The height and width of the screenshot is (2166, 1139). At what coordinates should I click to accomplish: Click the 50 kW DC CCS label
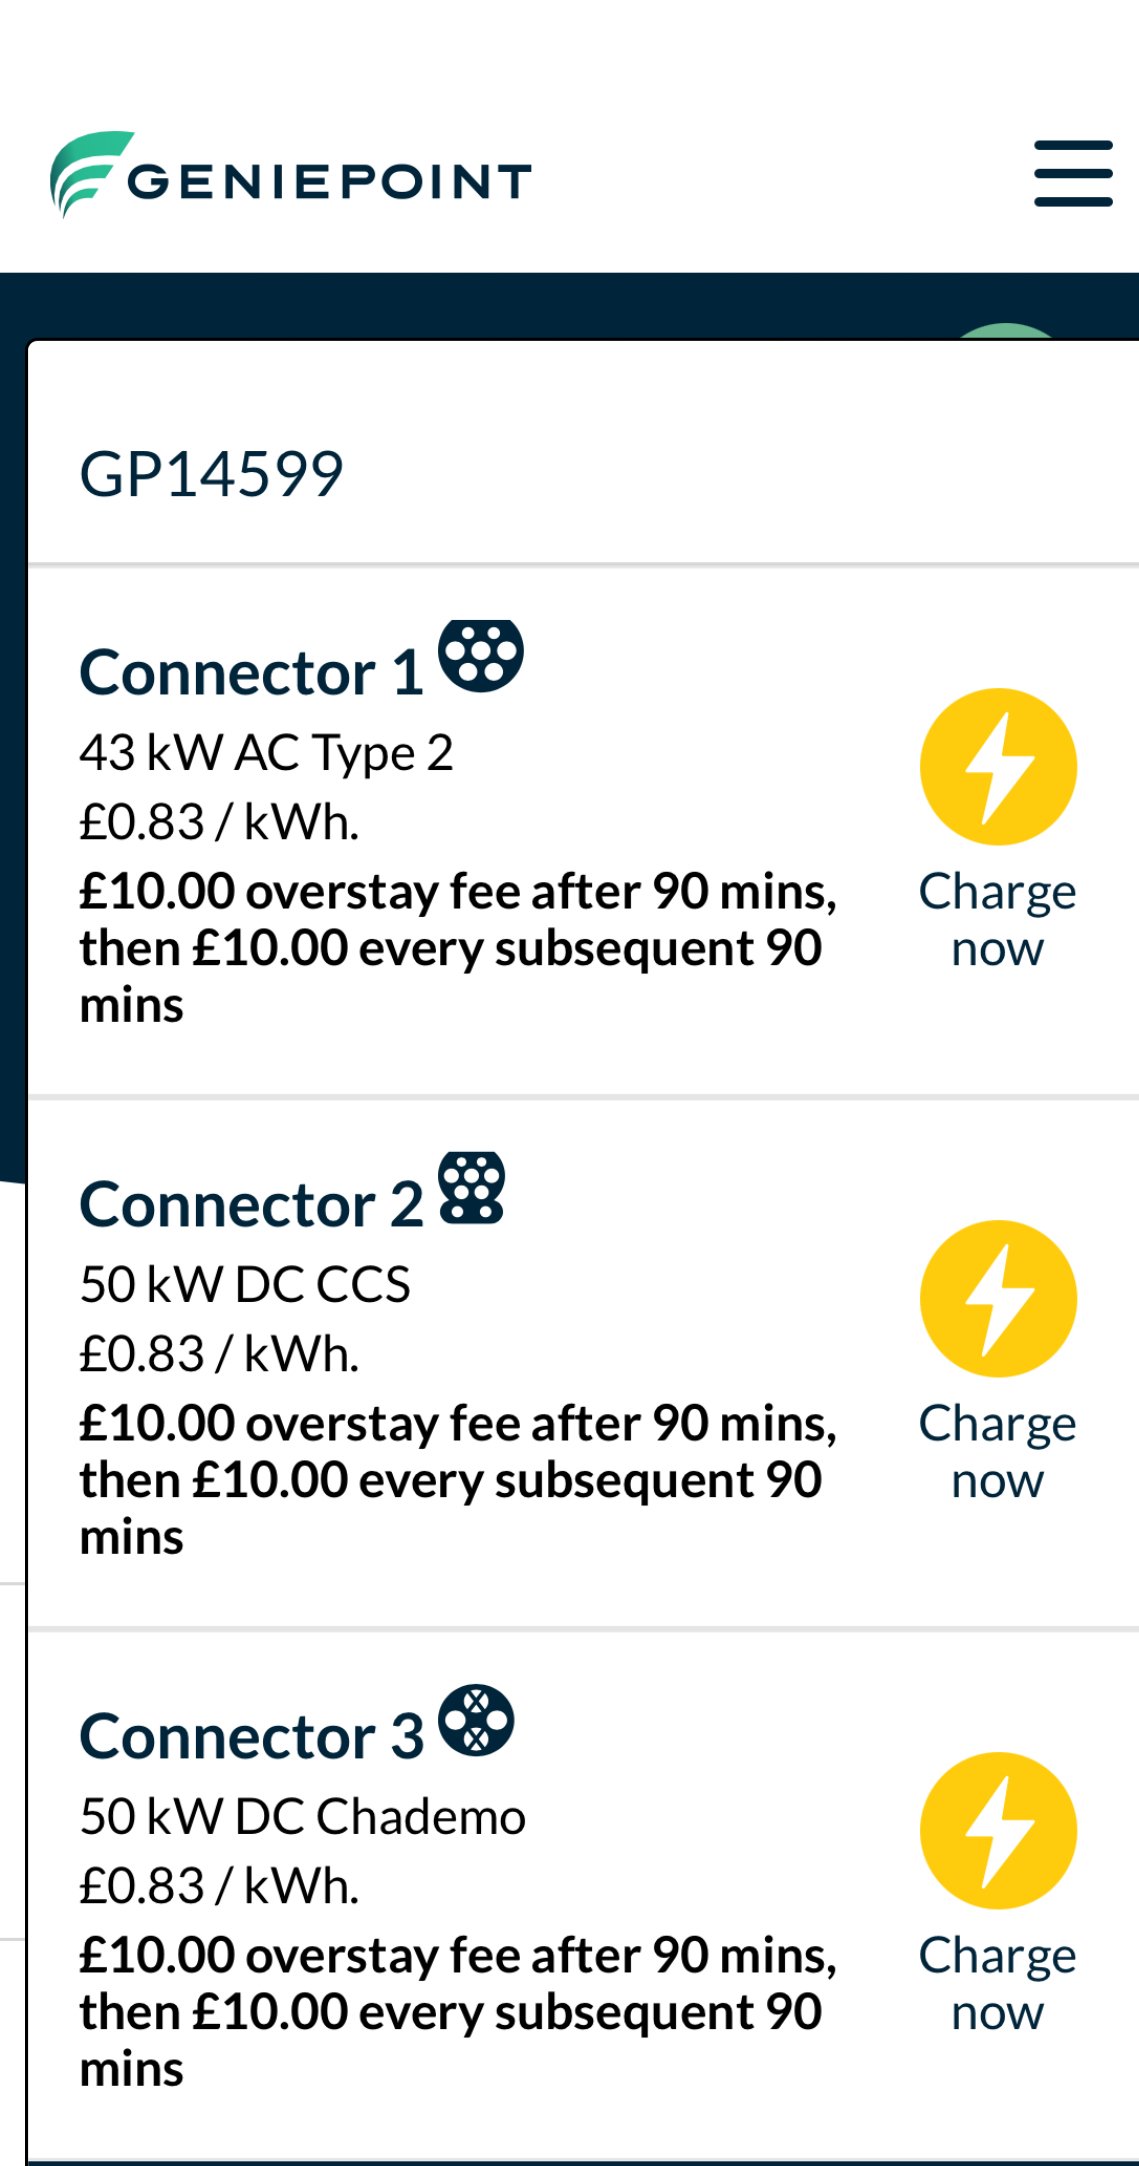coord(245,1285)
